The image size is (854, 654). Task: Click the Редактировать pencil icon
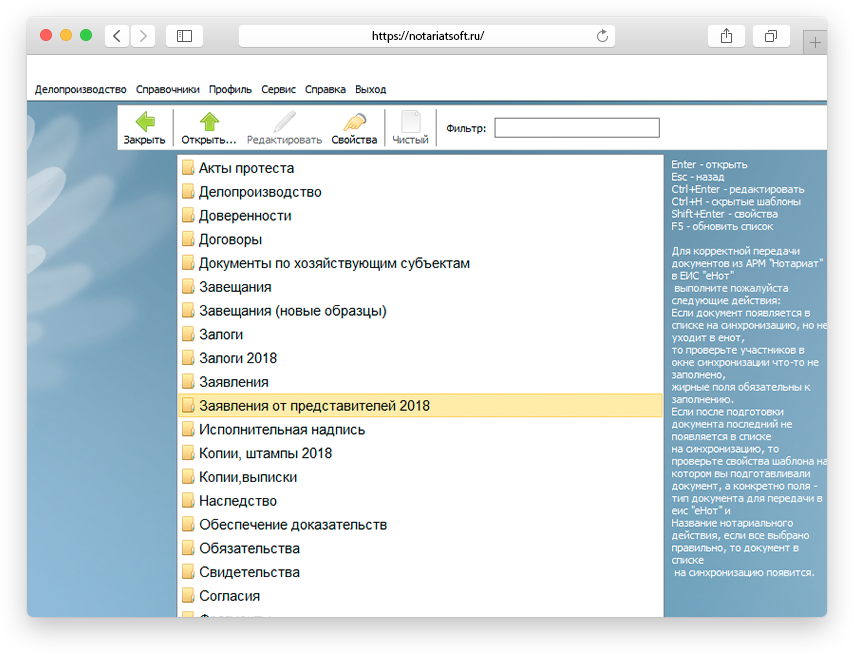coord(284,121)
